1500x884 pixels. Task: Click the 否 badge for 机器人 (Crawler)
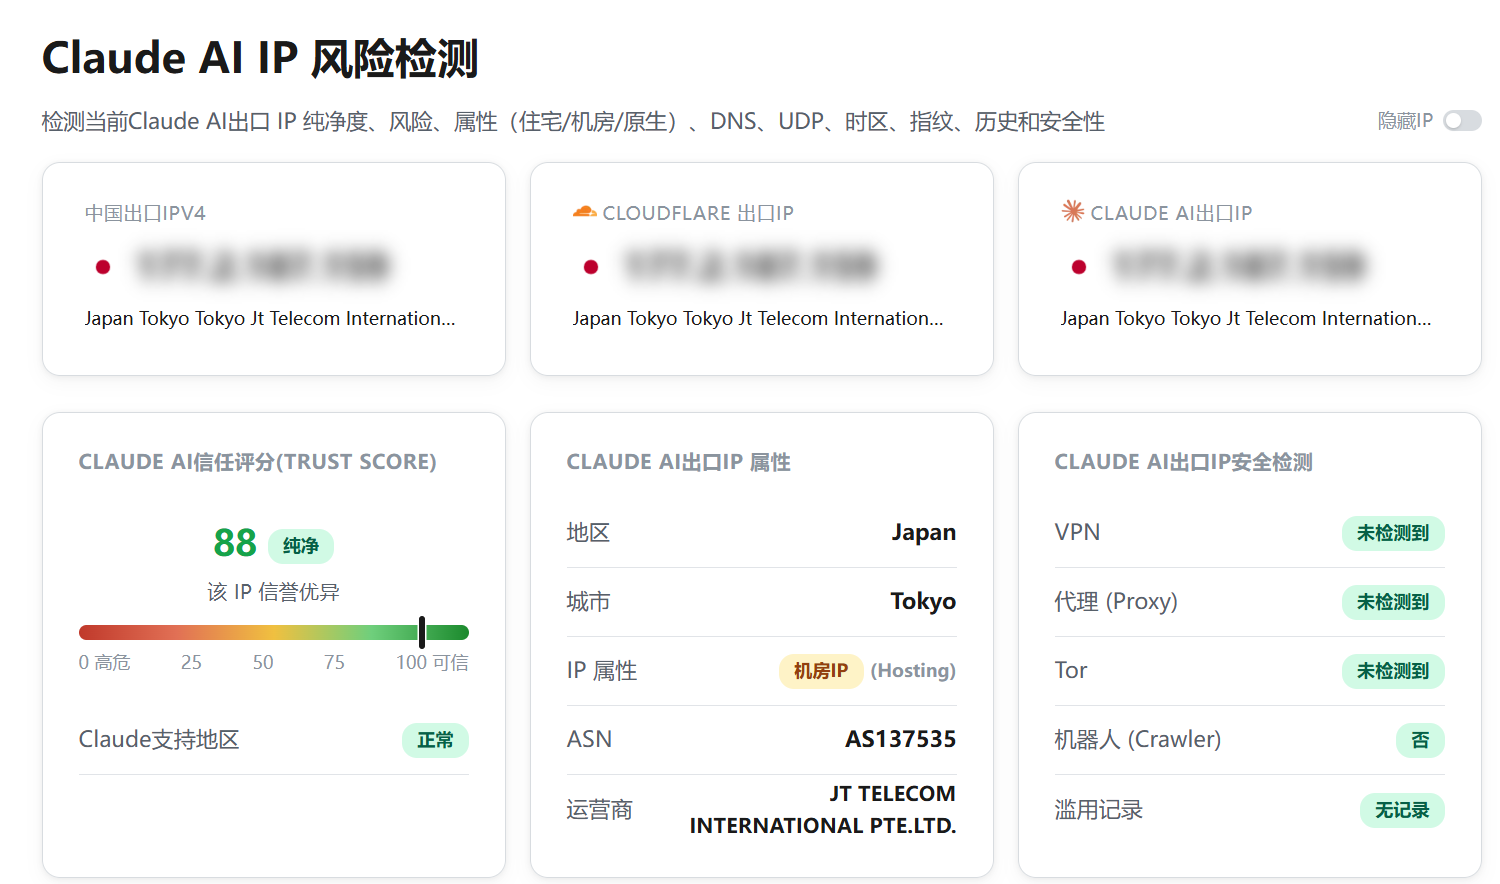click(x=1420, y=740)
